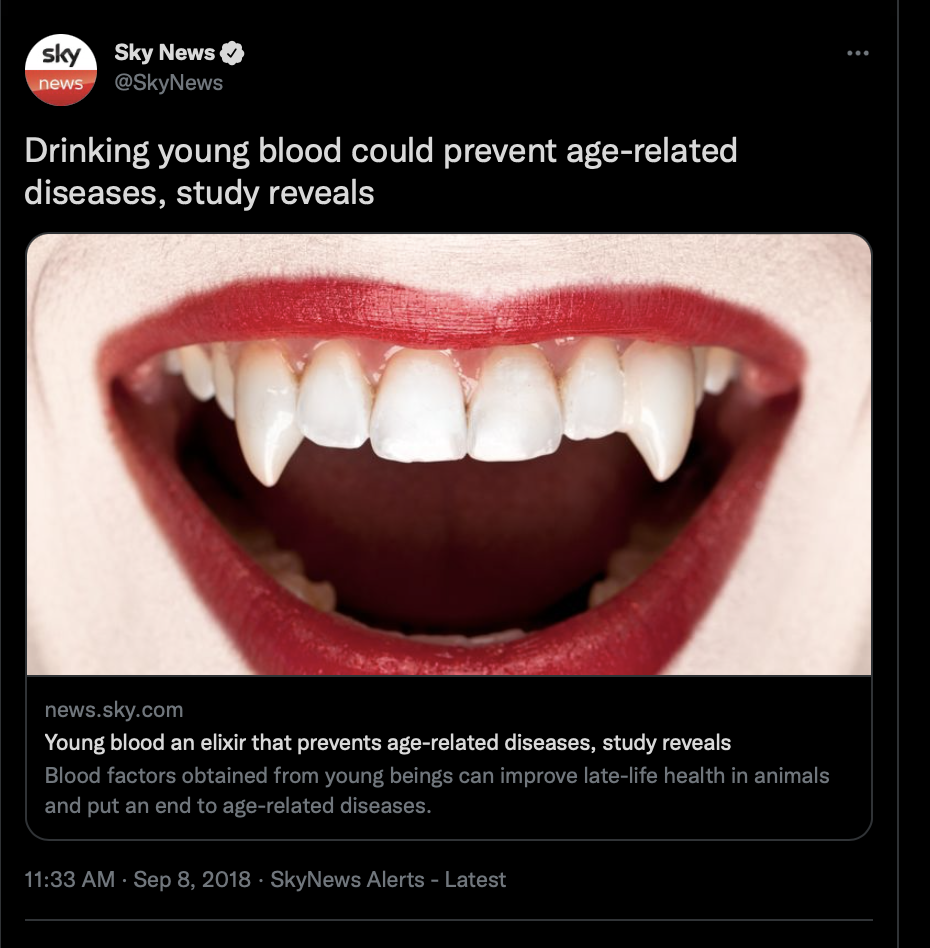The height and width of the screenshot is (948, 930).
Task: Click the news.sky.com domain label
Action: coord(114,709)
